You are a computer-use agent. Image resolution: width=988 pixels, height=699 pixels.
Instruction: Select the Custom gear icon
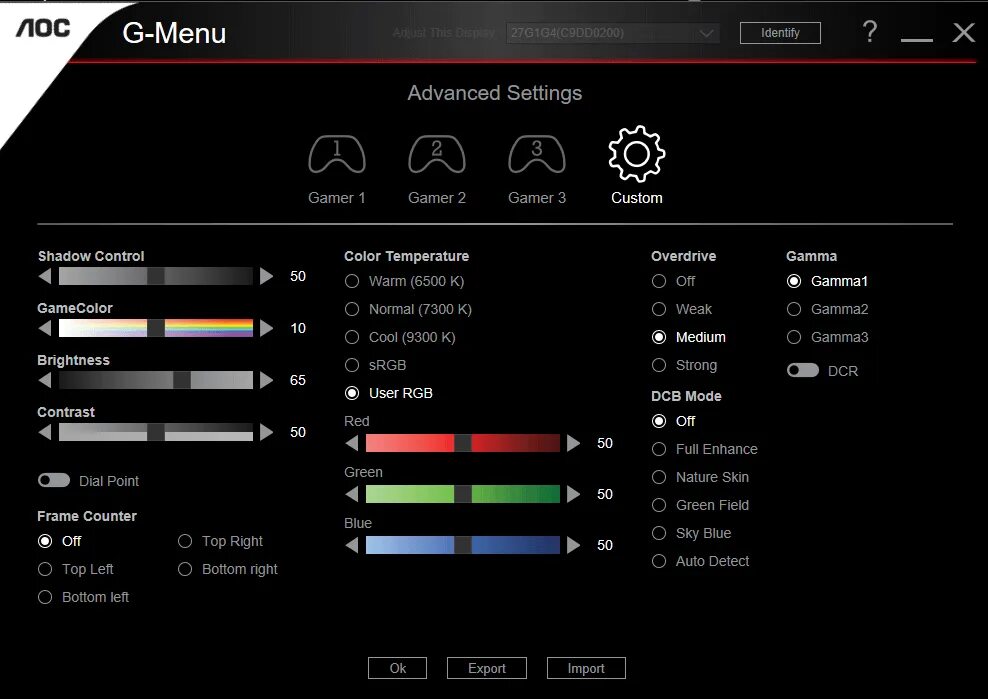click(x=636, y=154)
